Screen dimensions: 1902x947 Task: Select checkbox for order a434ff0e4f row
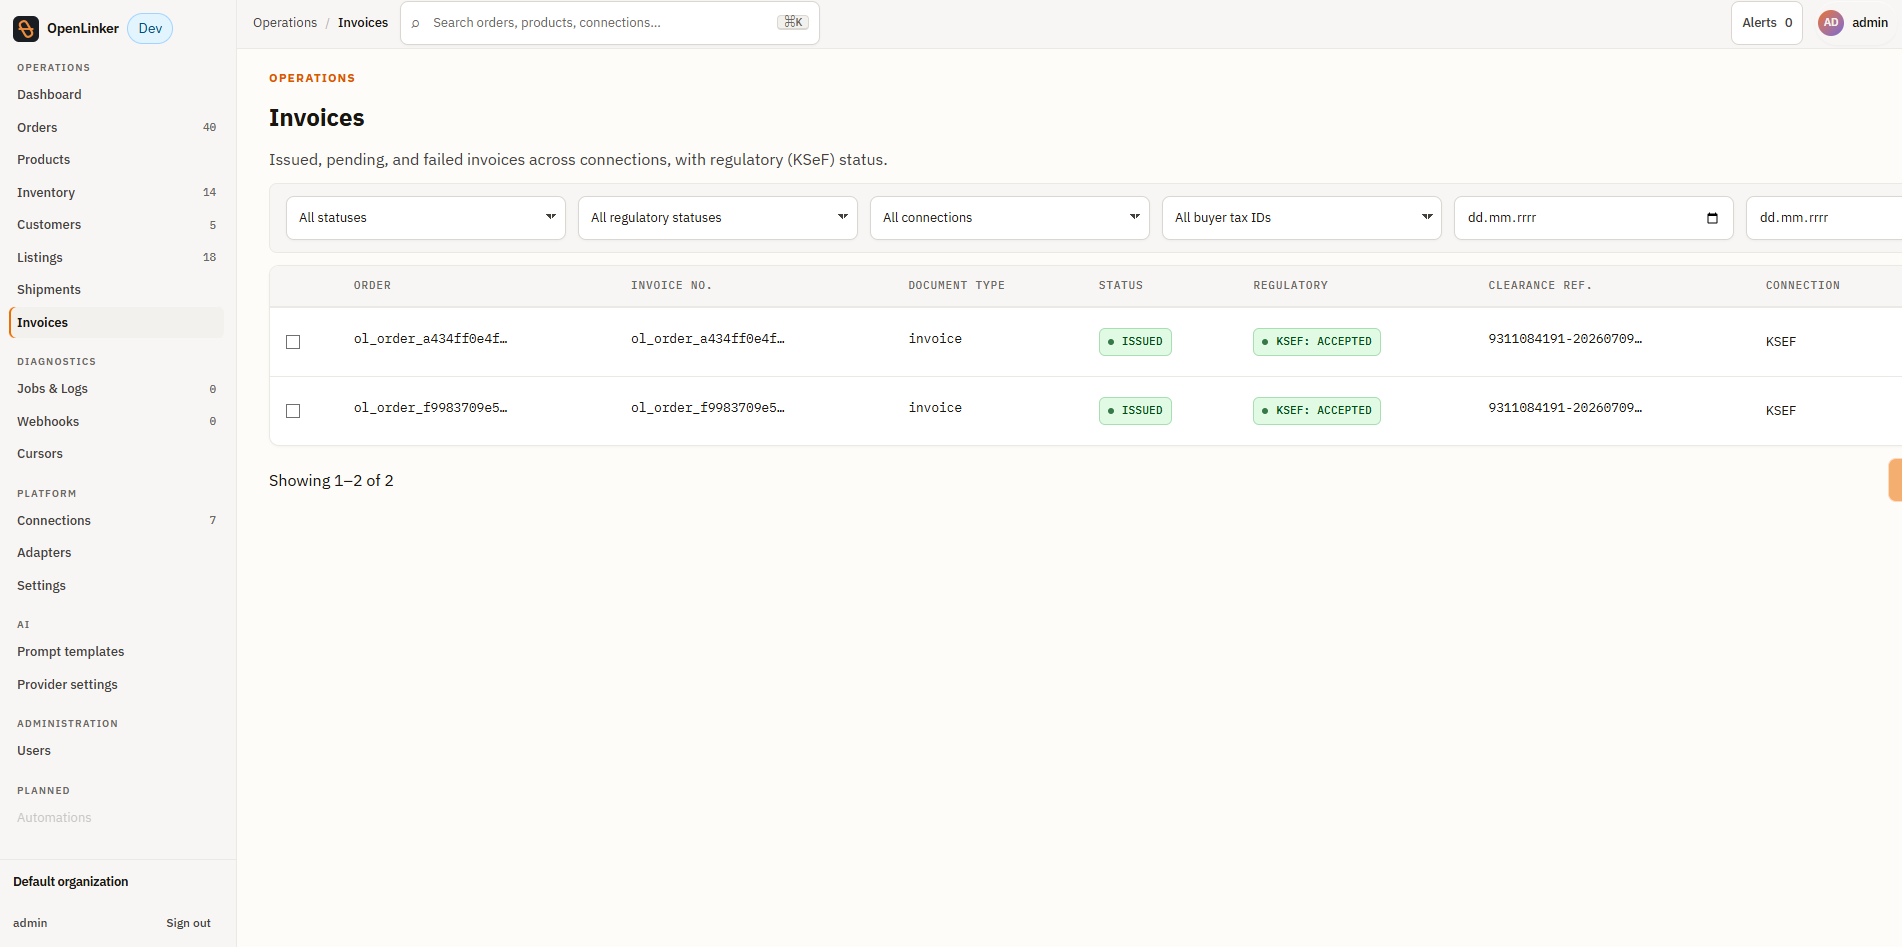coord(293,342)
